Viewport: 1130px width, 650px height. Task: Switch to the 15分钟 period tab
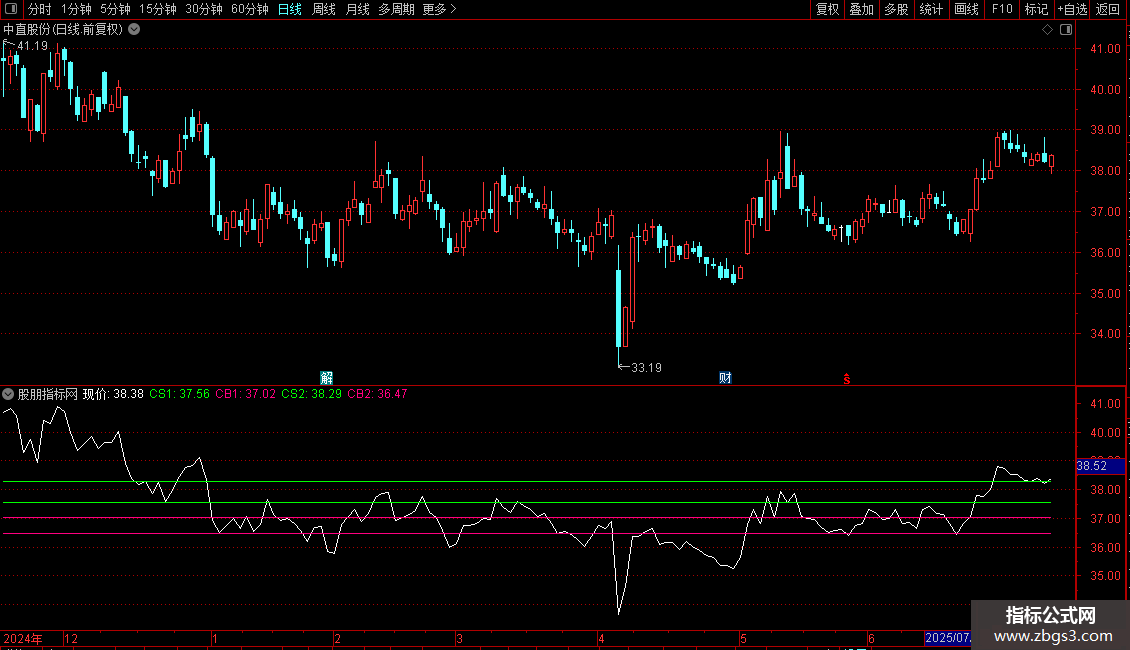coord(157,9)
